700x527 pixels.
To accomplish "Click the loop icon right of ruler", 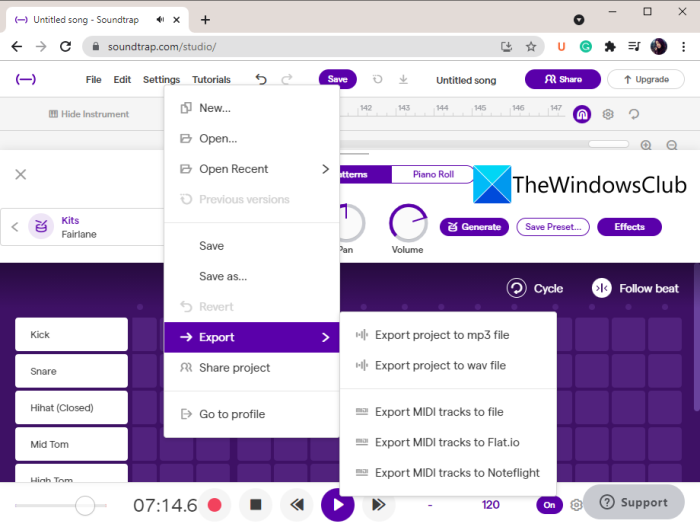I will click(x=633, y=114).
